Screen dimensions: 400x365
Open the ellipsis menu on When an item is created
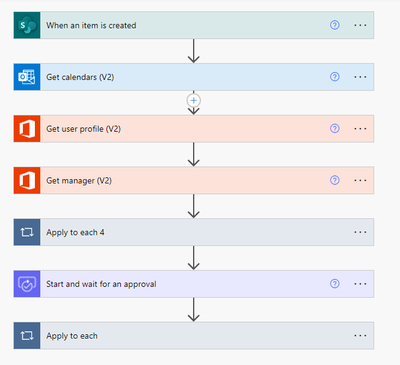360,25
